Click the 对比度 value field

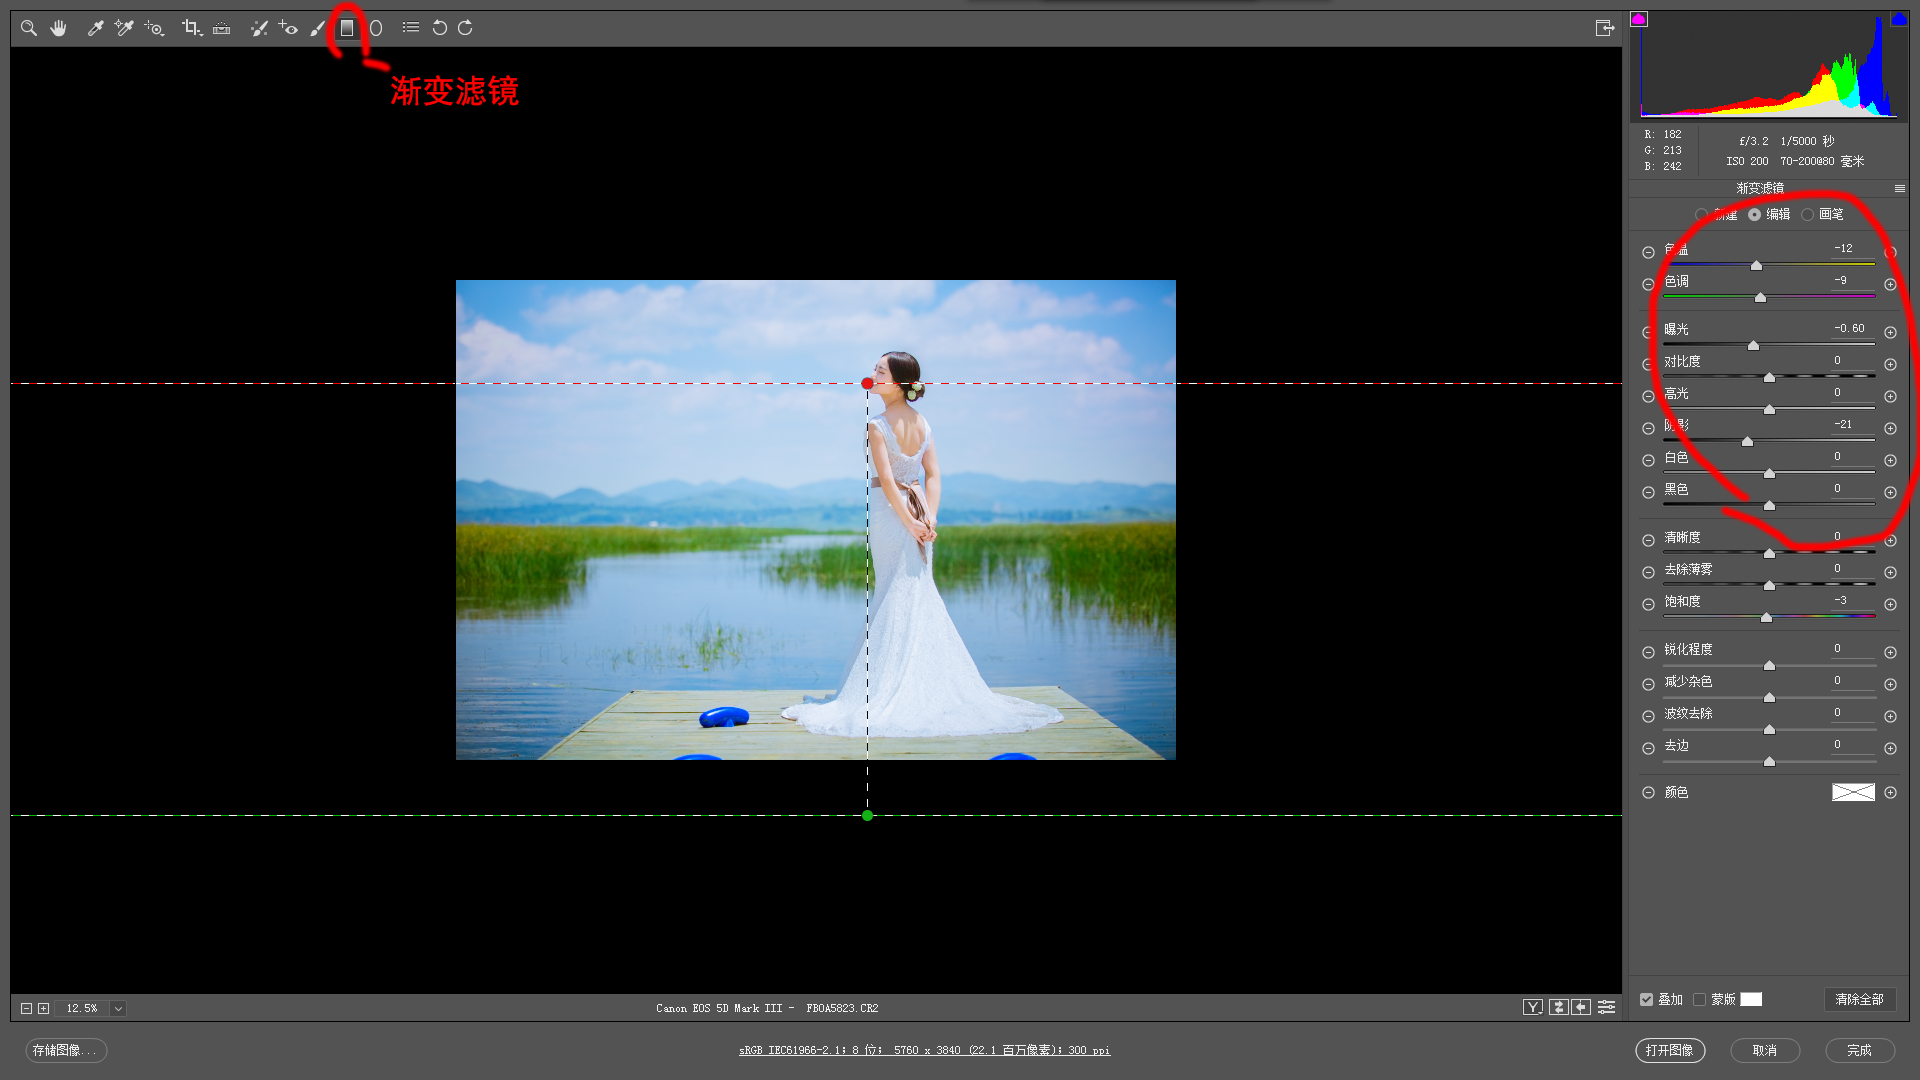1852,360
